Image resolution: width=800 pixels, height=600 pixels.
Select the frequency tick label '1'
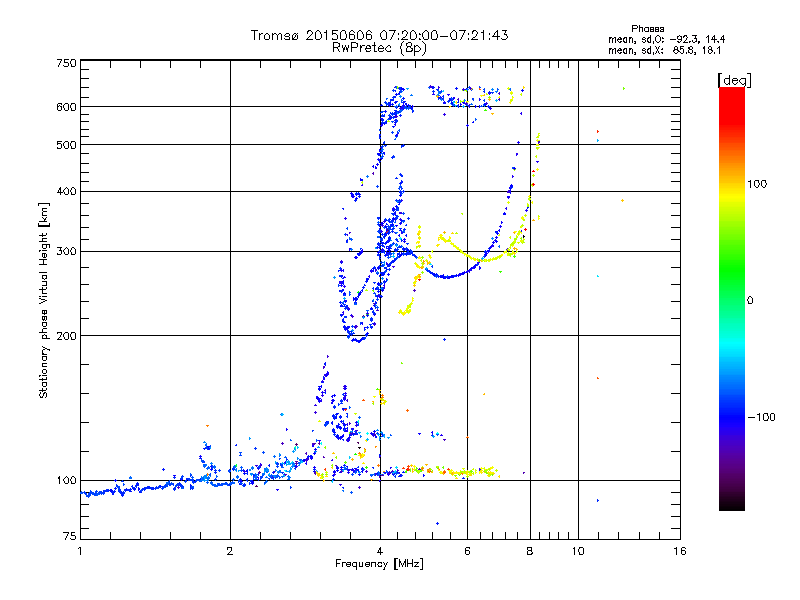pos(80,551)
